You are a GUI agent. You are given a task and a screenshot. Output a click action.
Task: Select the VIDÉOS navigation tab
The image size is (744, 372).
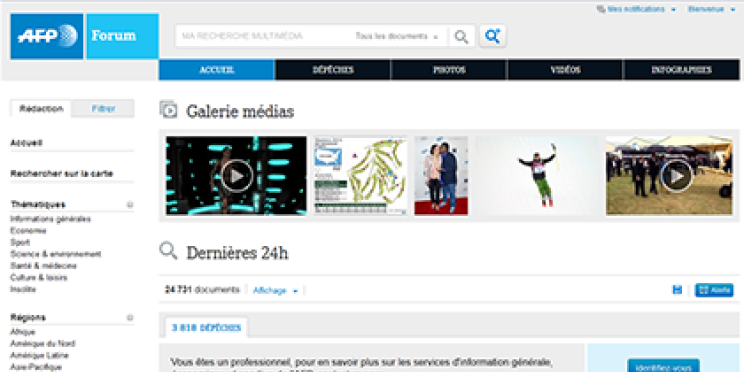click(x=565, y=70)
